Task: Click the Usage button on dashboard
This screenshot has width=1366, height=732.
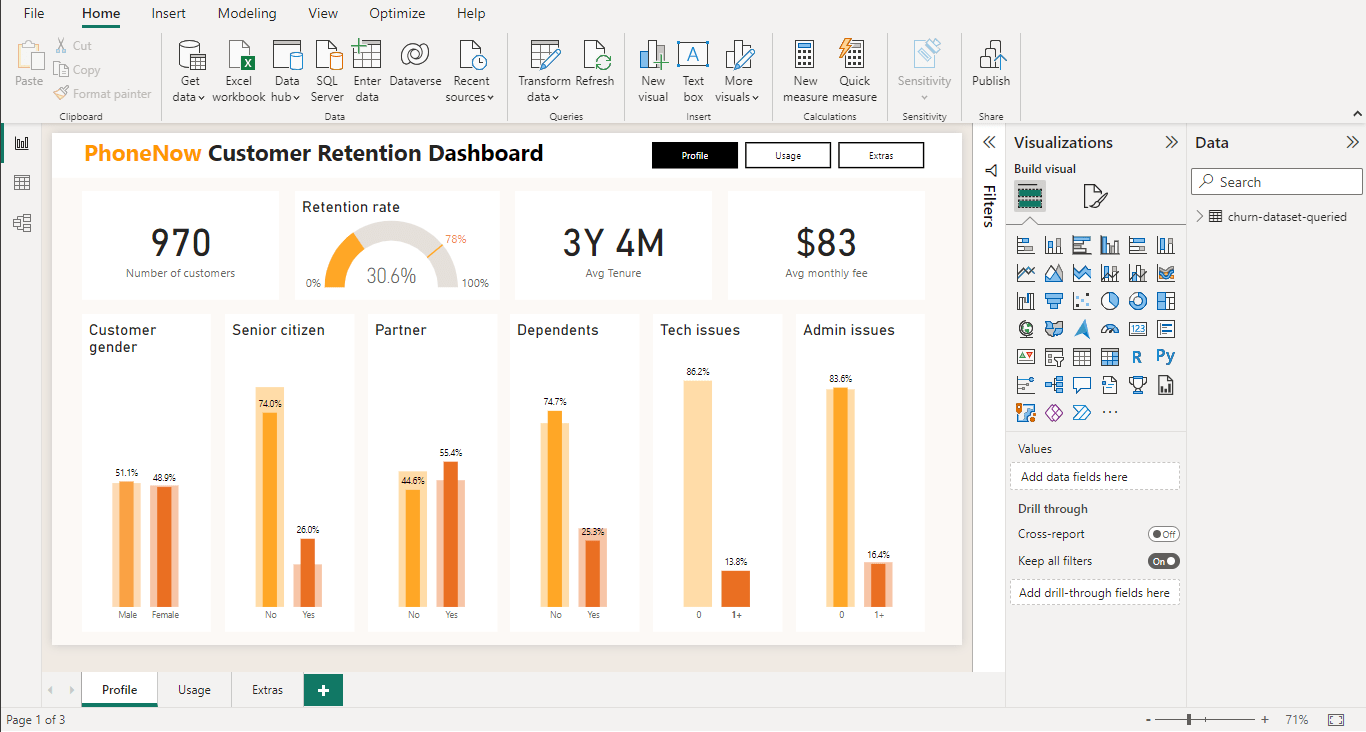Action: (788, 155)
